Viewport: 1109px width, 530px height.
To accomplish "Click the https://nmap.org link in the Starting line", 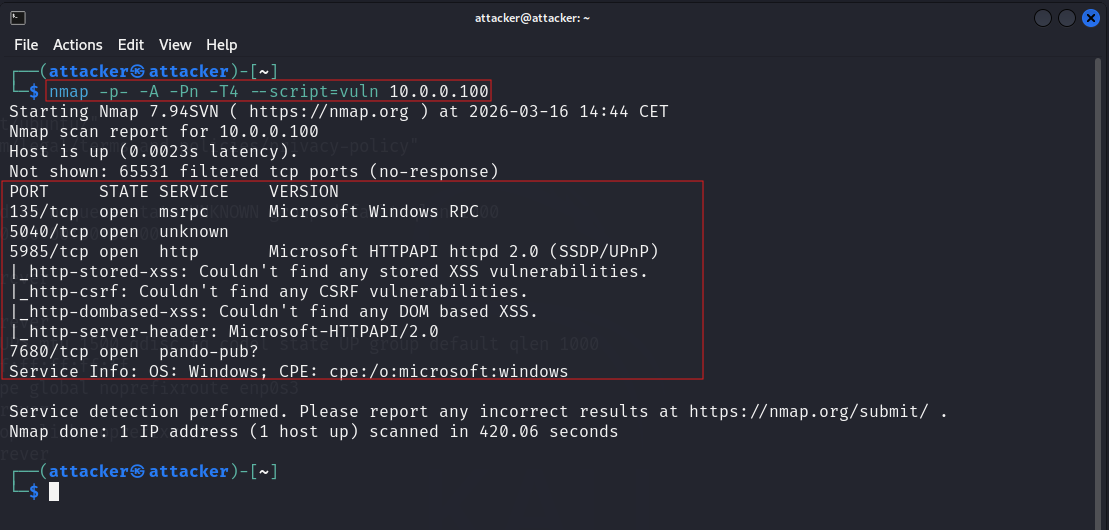I will (329, 111).
